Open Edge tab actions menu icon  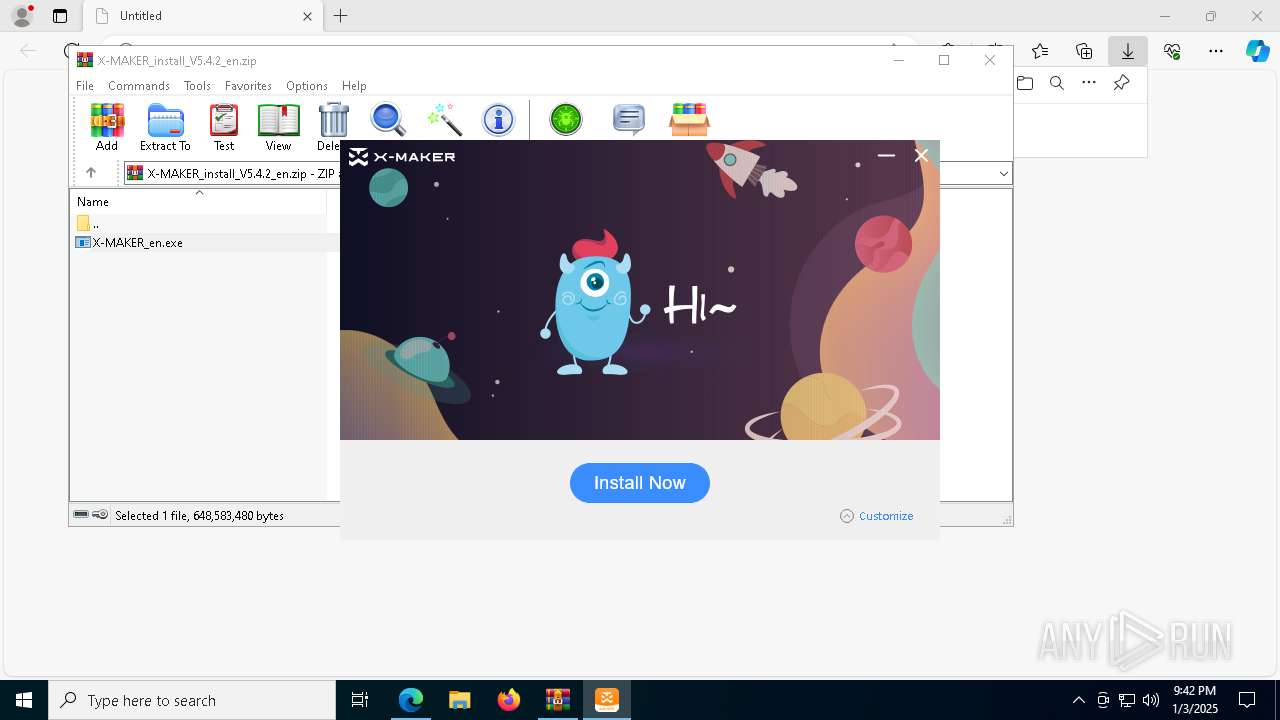point(60,16)
